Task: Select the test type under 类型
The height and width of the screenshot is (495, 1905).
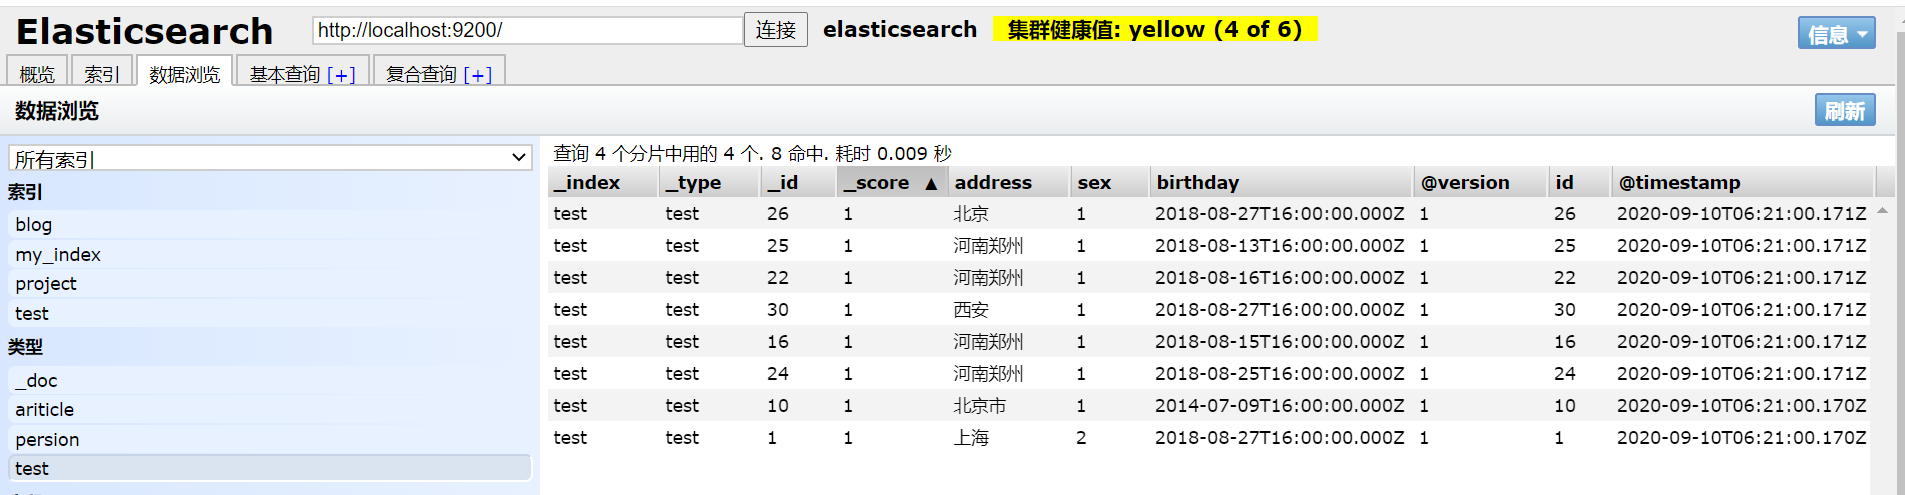Action: pyautogui.click(x=270, y=469)
